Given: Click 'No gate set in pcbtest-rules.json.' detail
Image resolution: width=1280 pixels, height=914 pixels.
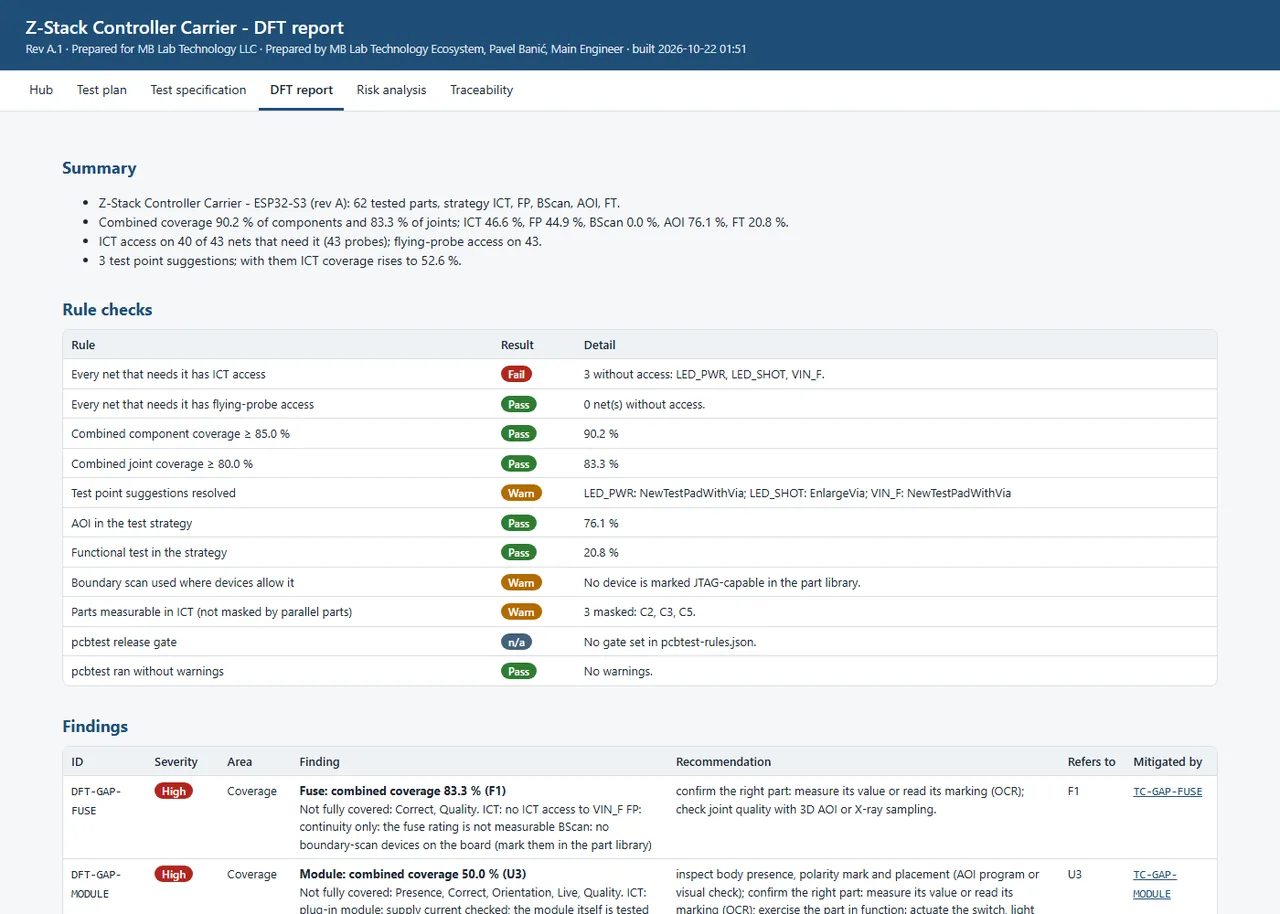Looking at the screenshot, I should click(x=670, y=642).
